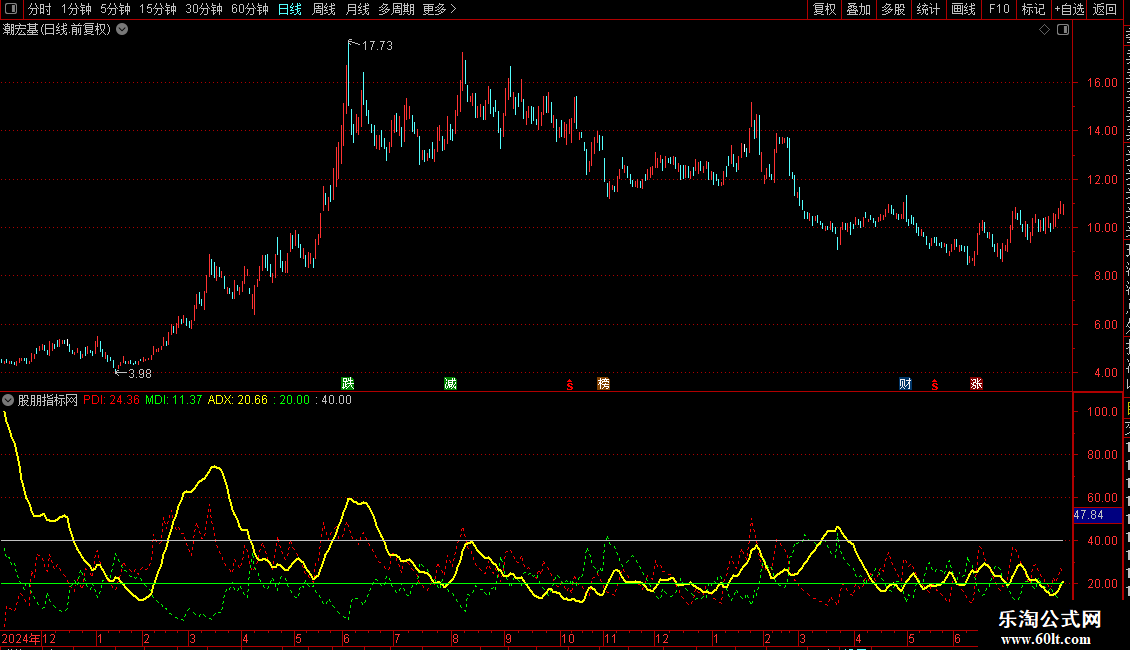Click the 2024年12 date label

(29, 638)
